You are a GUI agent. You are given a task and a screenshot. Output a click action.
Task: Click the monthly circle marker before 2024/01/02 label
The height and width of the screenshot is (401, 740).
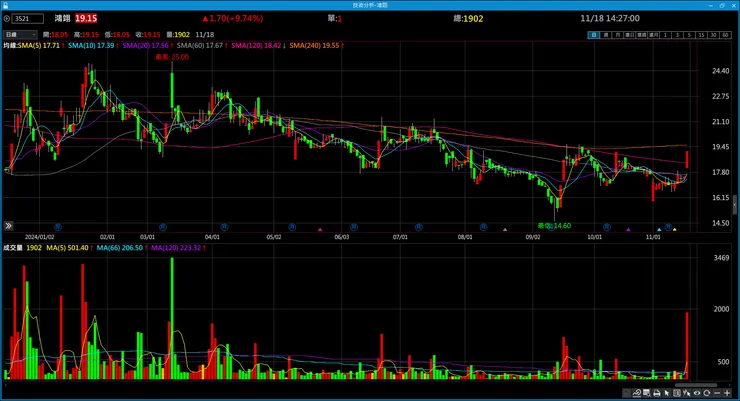pyautogui.click(x=58, y=227)
